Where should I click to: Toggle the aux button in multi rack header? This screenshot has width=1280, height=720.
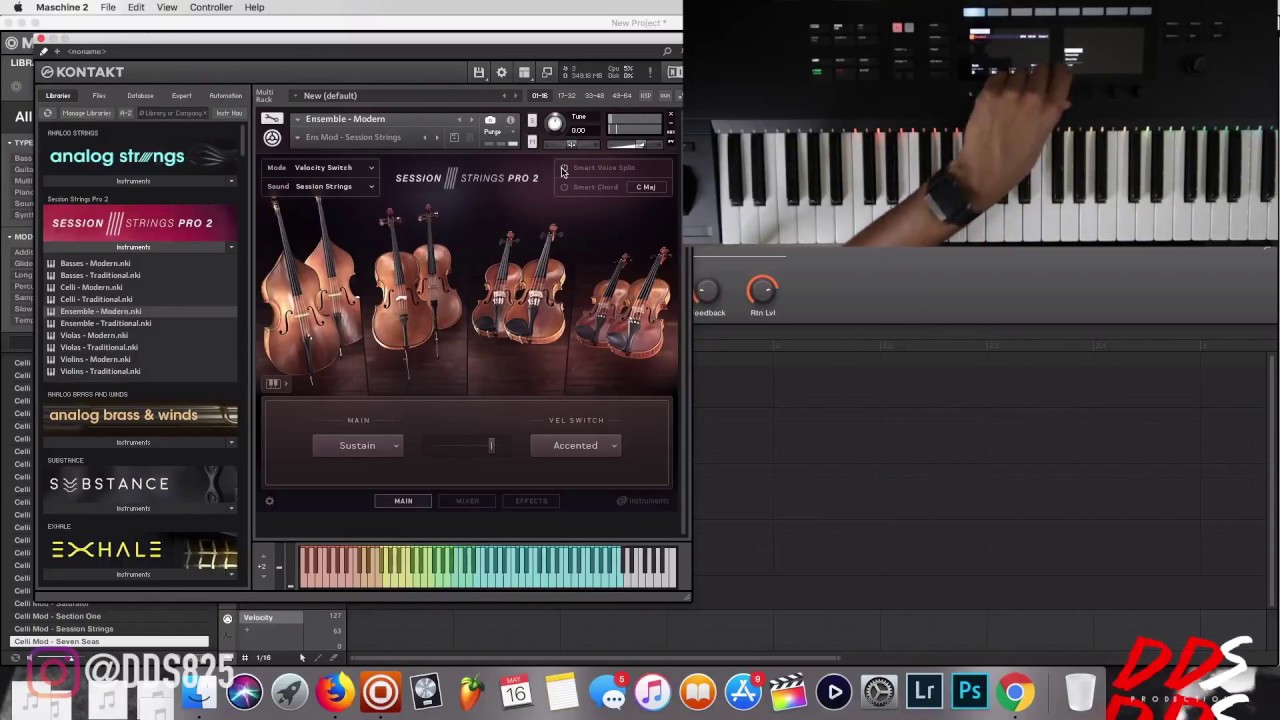(x=663, y=96)
